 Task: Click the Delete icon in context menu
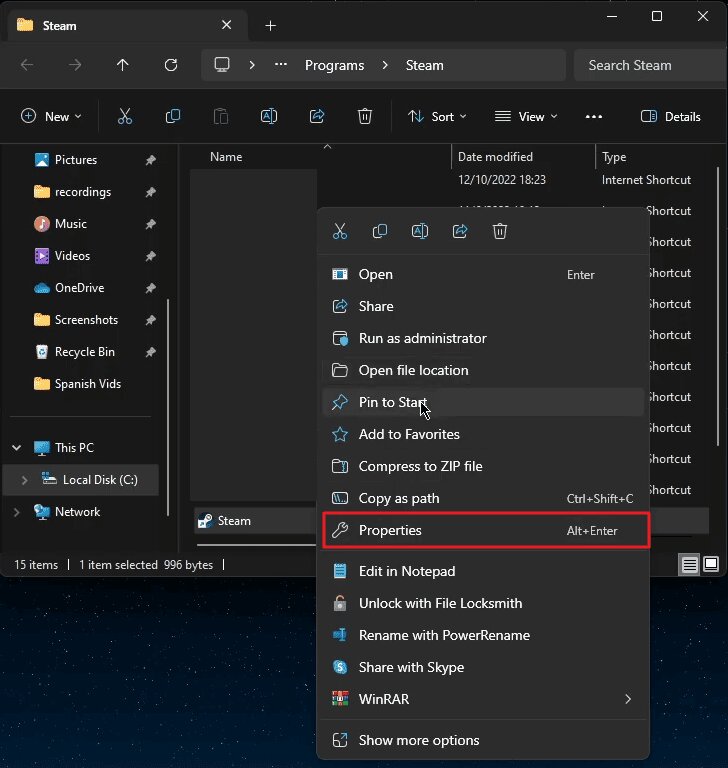click(500, 231)
